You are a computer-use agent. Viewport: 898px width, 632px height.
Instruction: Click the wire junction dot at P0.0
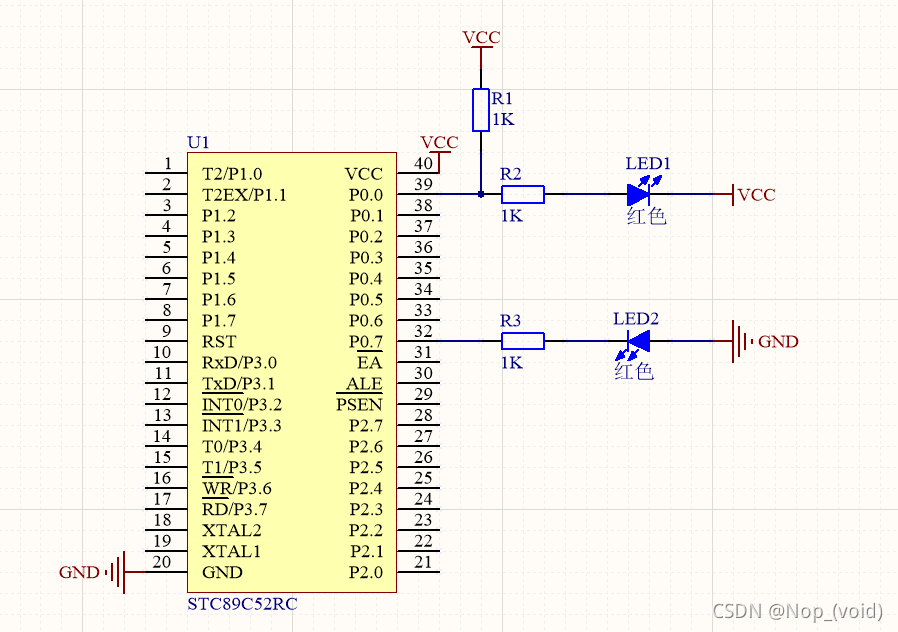(x=480, y=195)
